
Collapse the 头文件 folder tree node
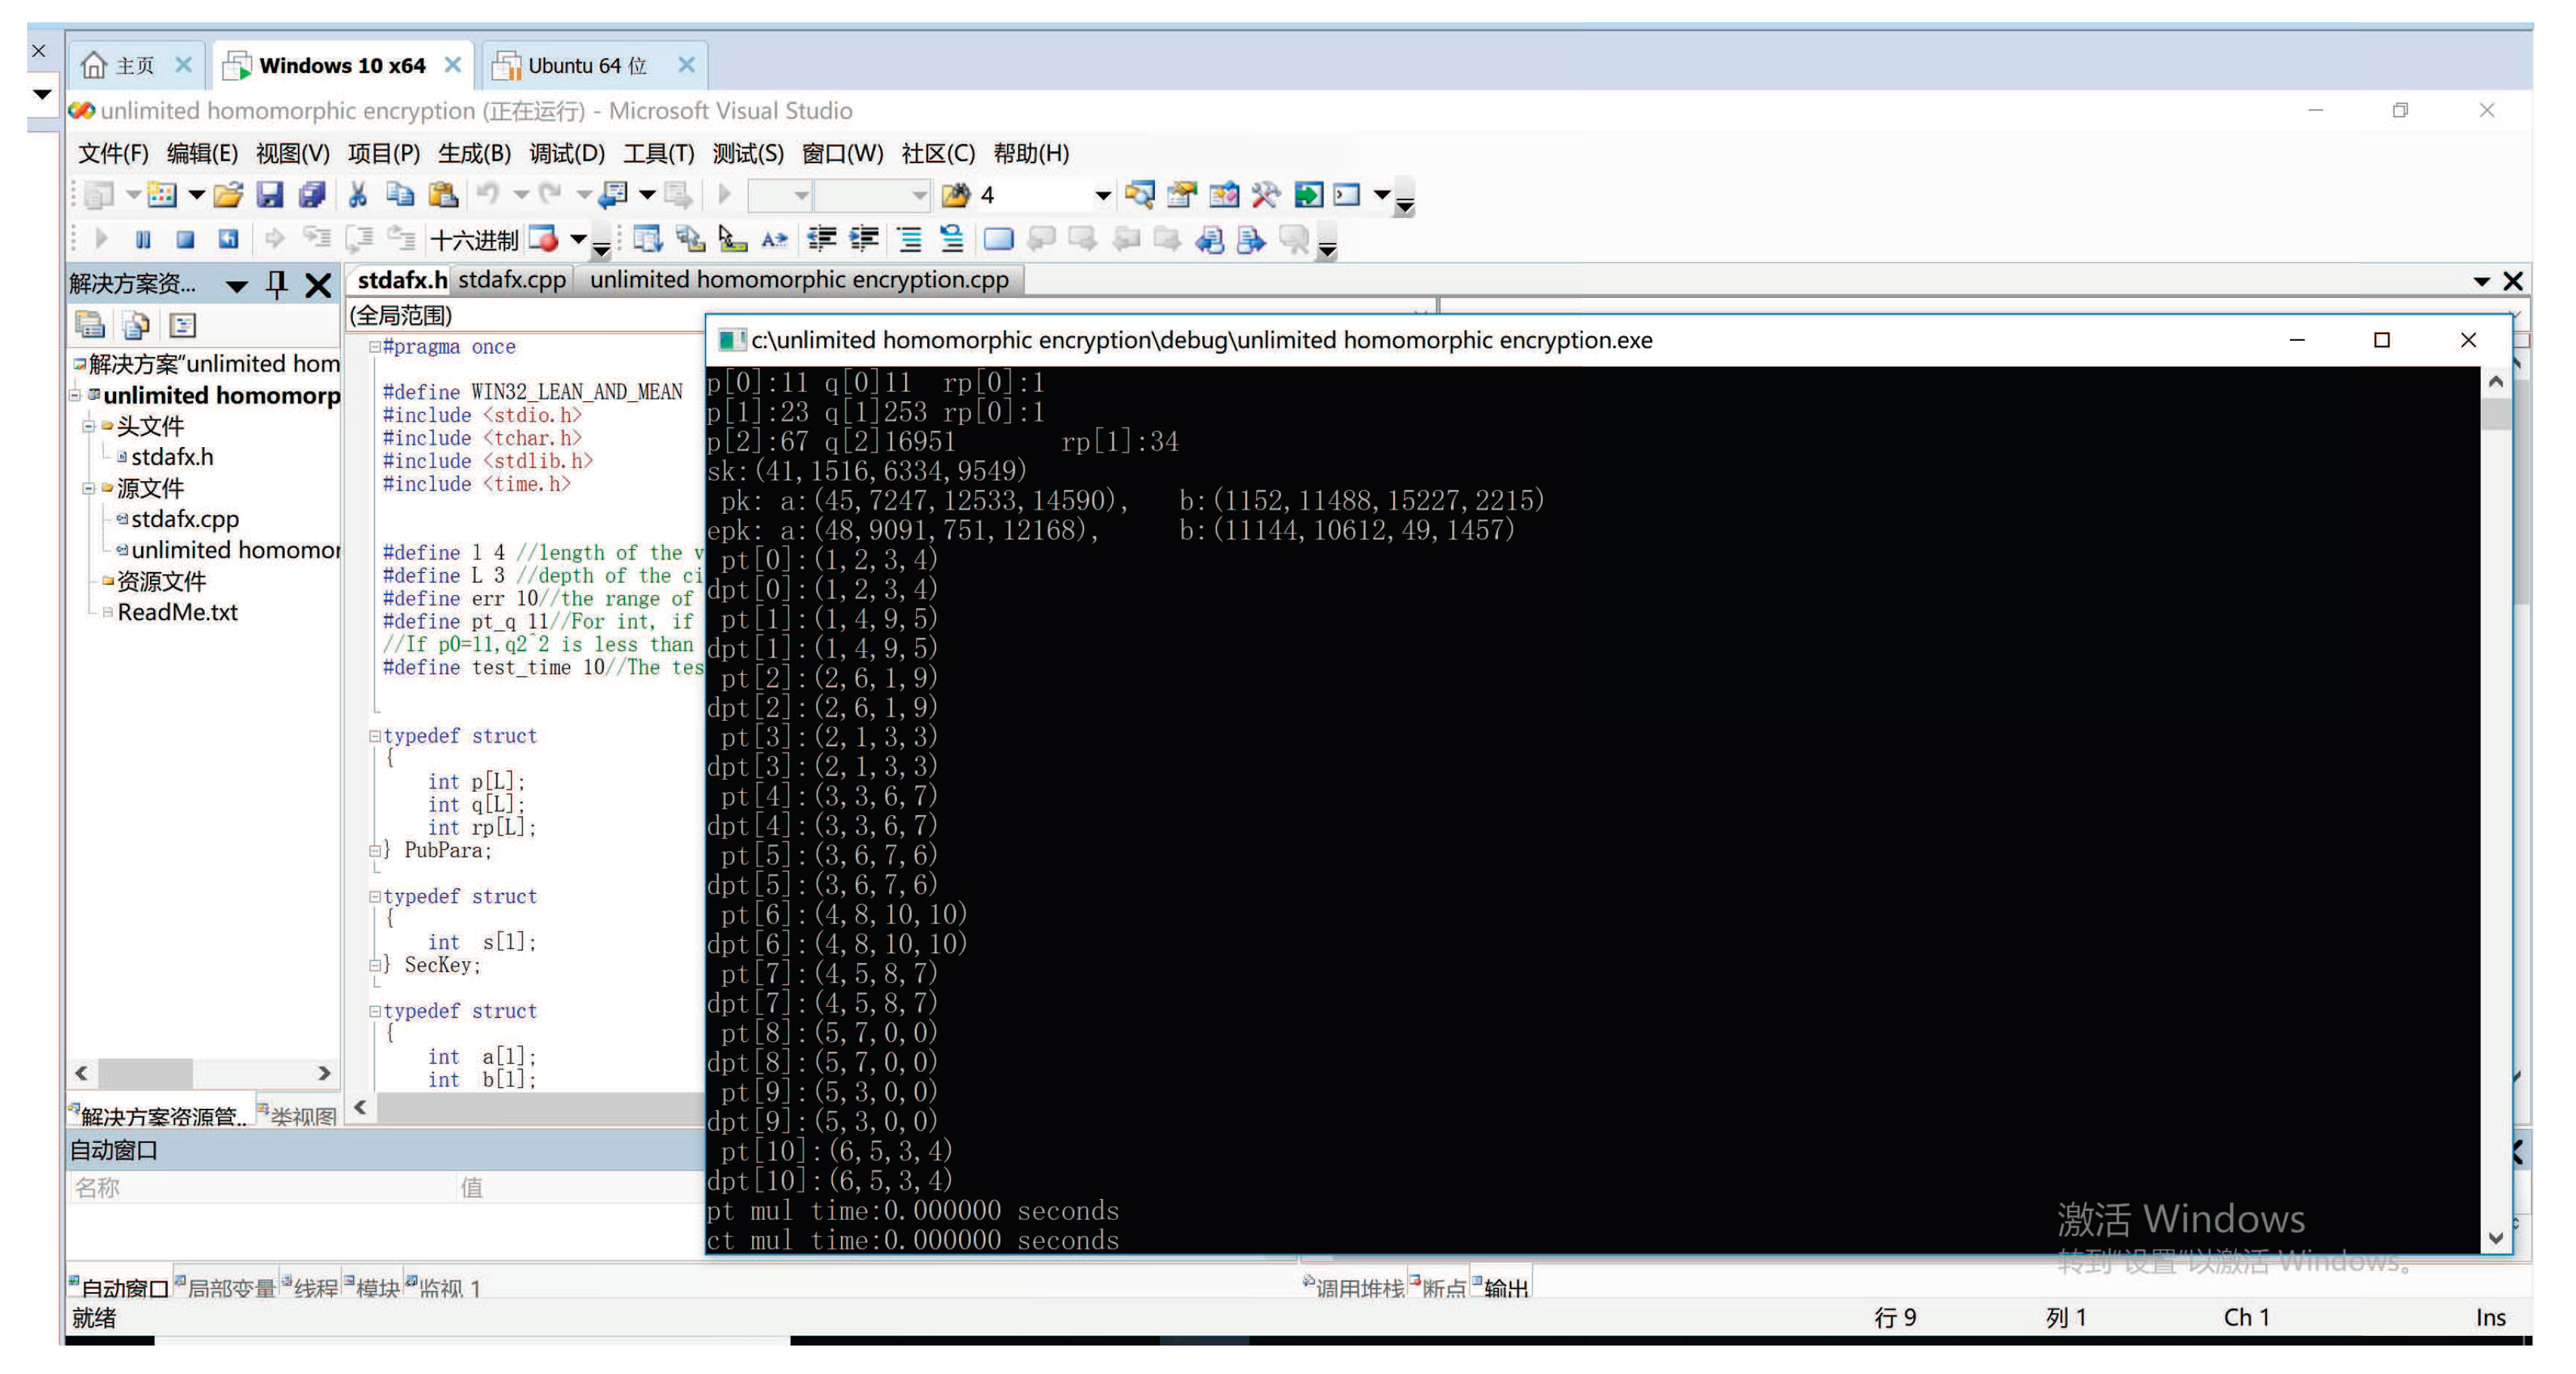click(88, 426)
